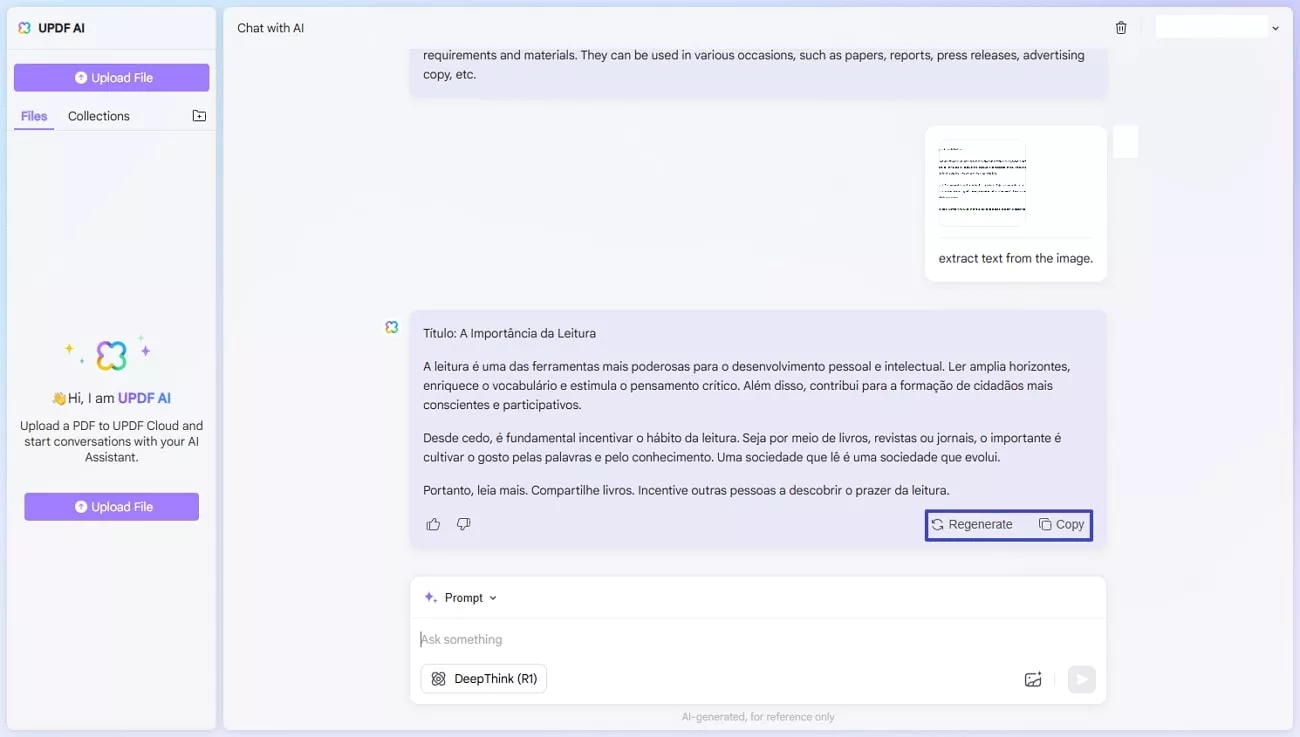
Task: Click the trash delete chat icon
Action: pos(1121,28)
